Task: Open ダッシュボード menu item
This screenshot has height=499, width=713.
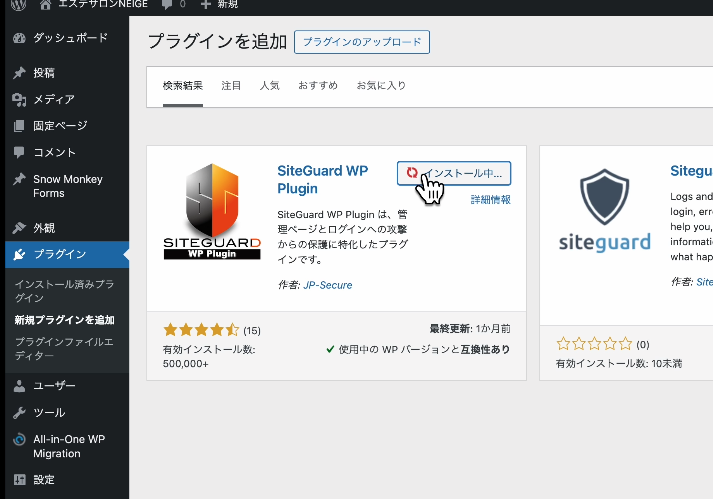Action: coord(70,38)
